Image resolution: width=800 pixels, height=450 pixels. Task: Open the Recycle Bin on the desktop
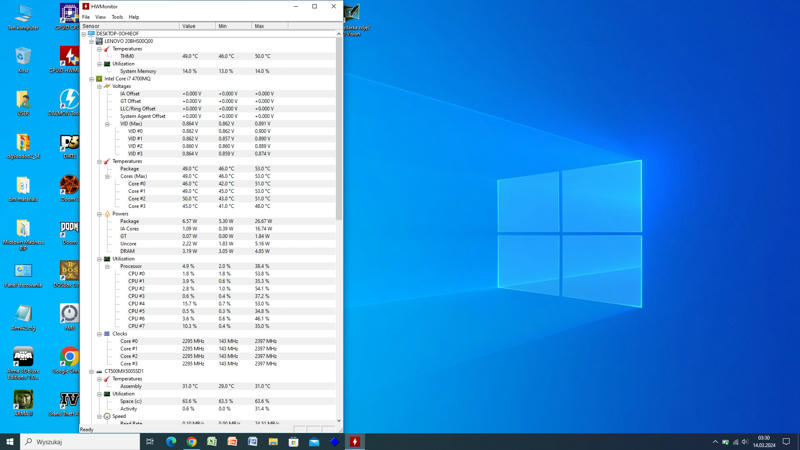point(23,60)
